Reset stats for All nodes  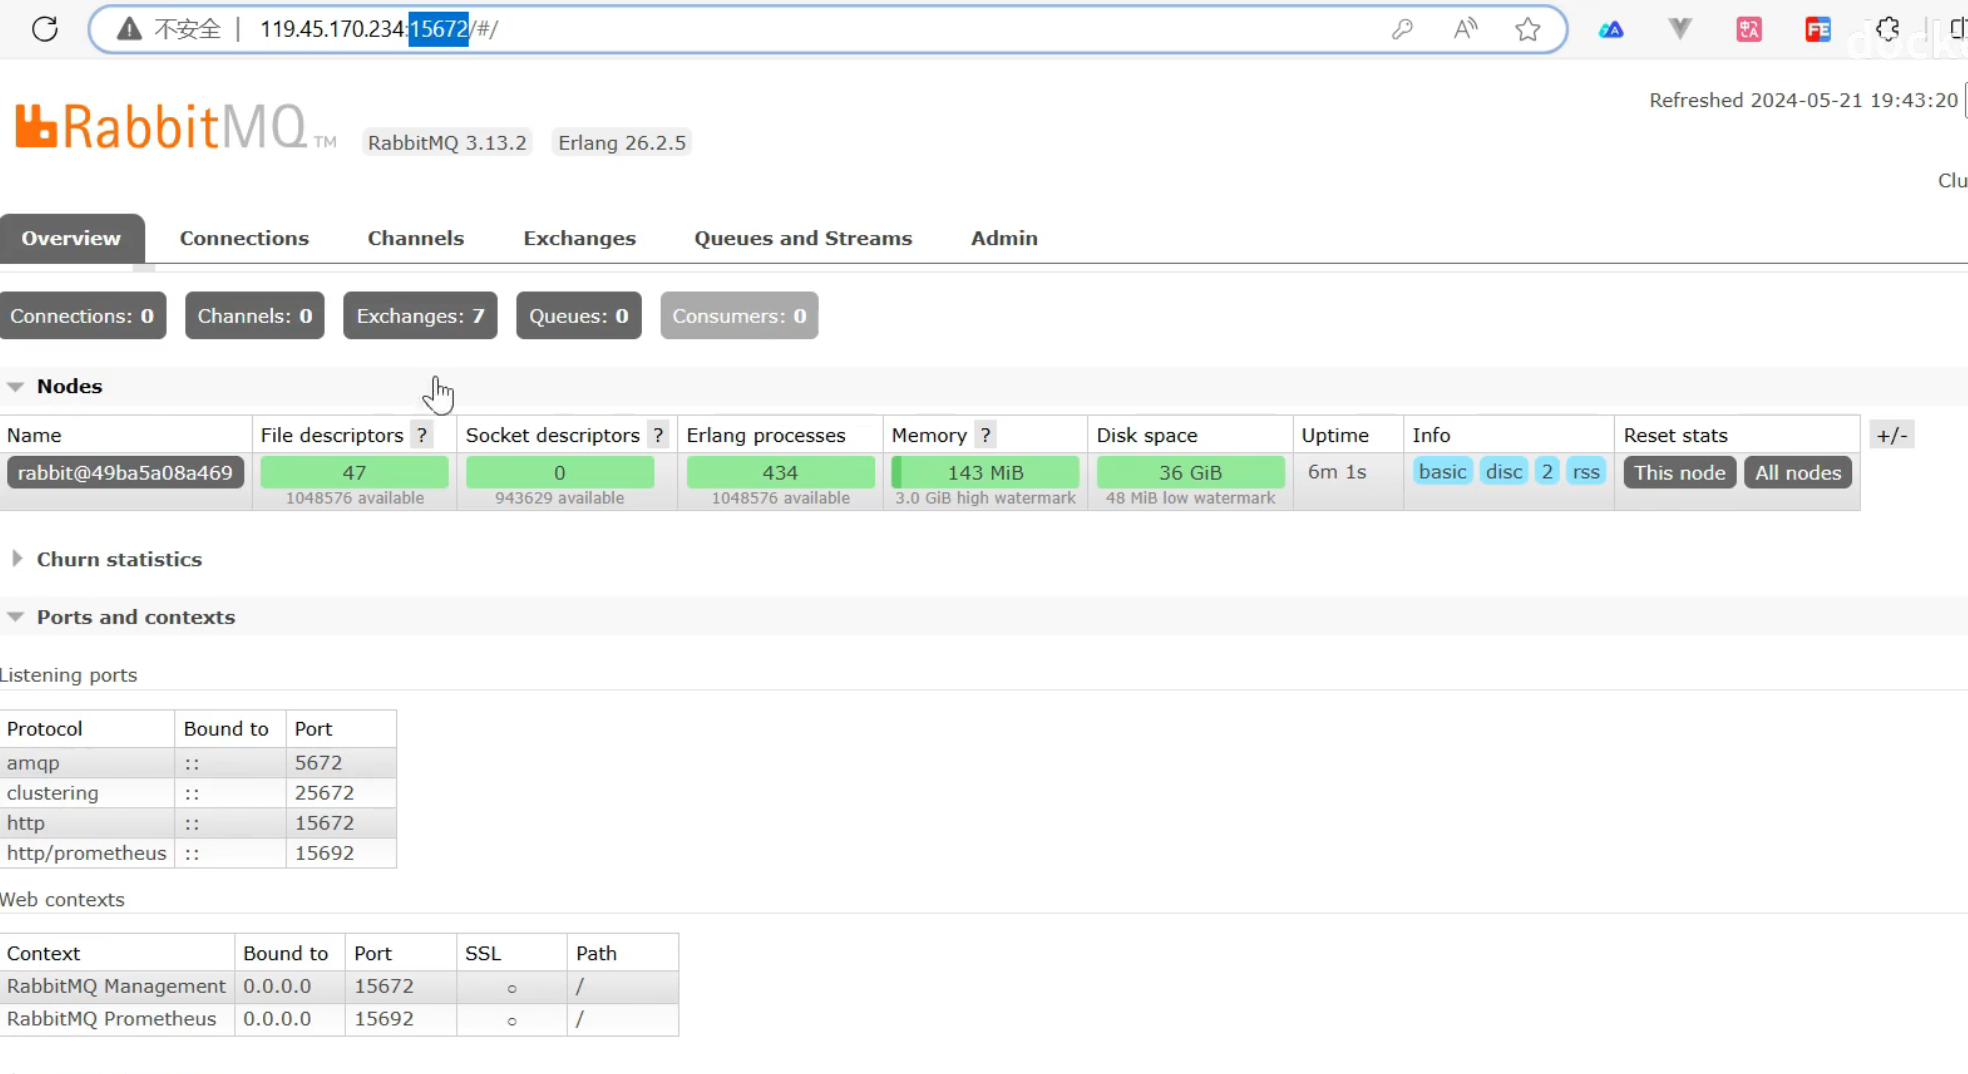tap(1798, 473)
